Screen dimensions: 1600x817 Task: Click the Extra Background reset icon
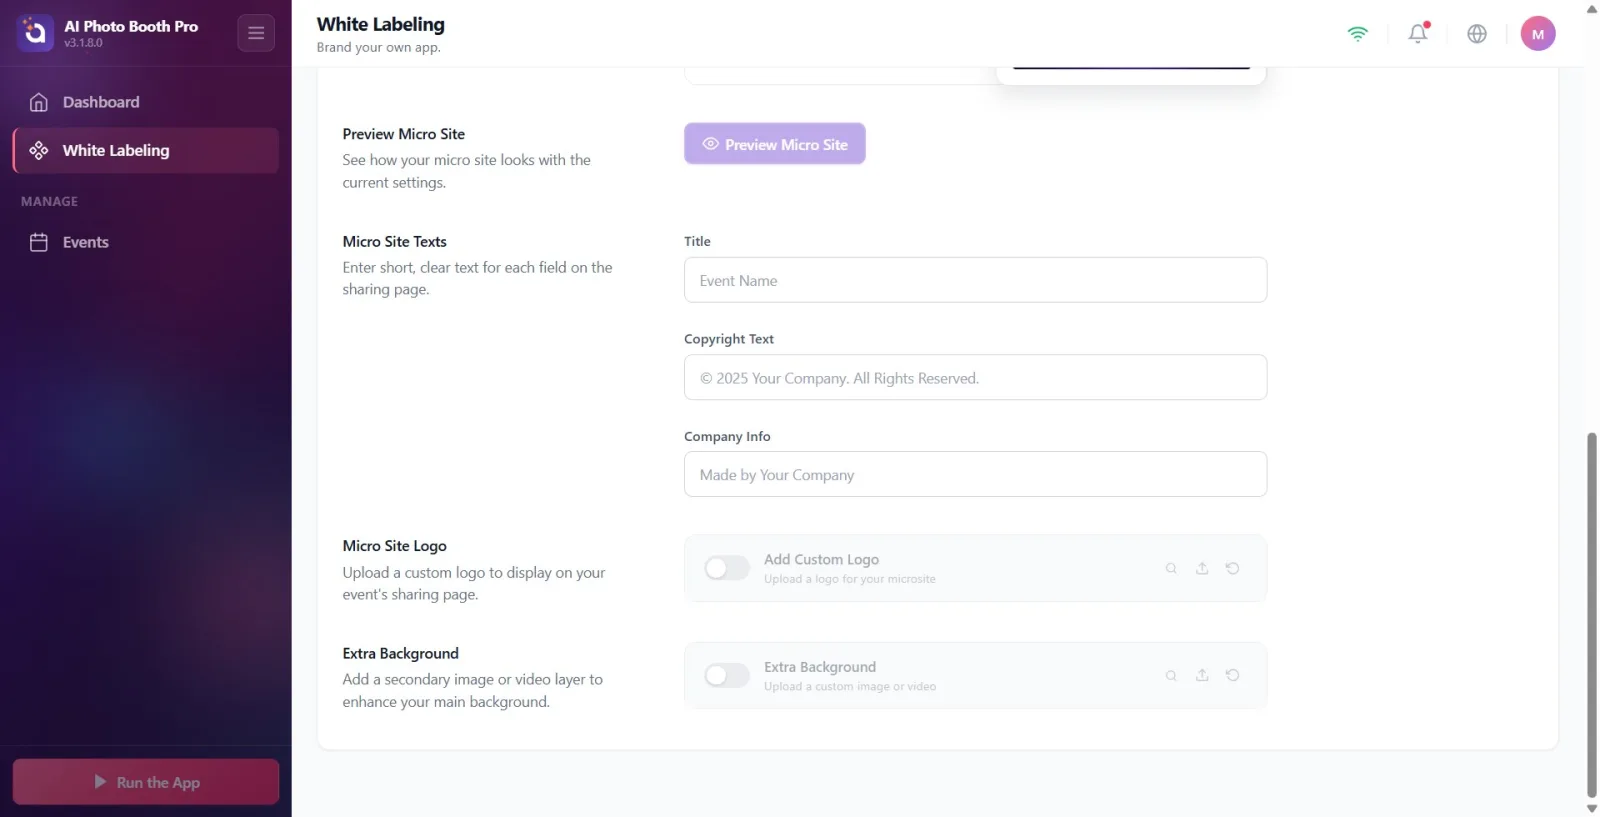1233,675
